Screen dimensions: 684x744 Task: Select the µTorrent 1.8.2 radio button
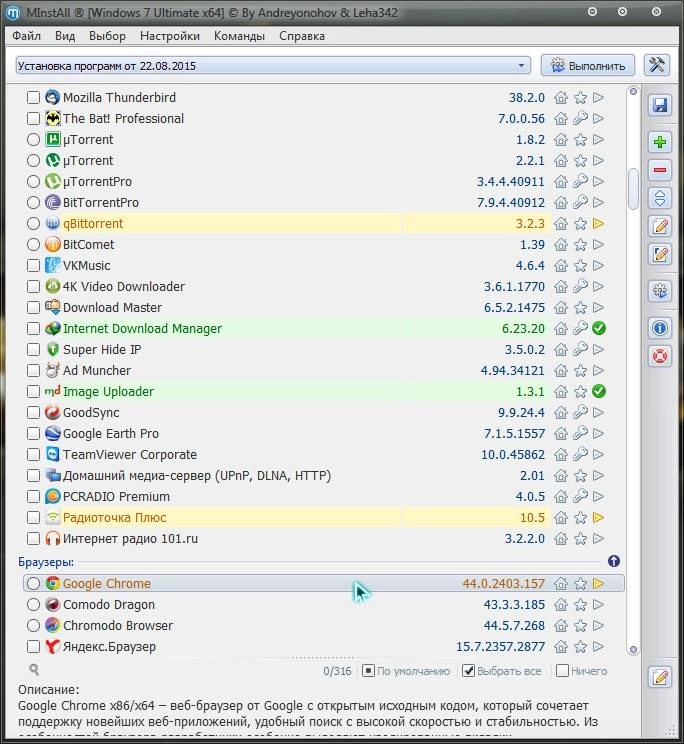coord(33,140)
